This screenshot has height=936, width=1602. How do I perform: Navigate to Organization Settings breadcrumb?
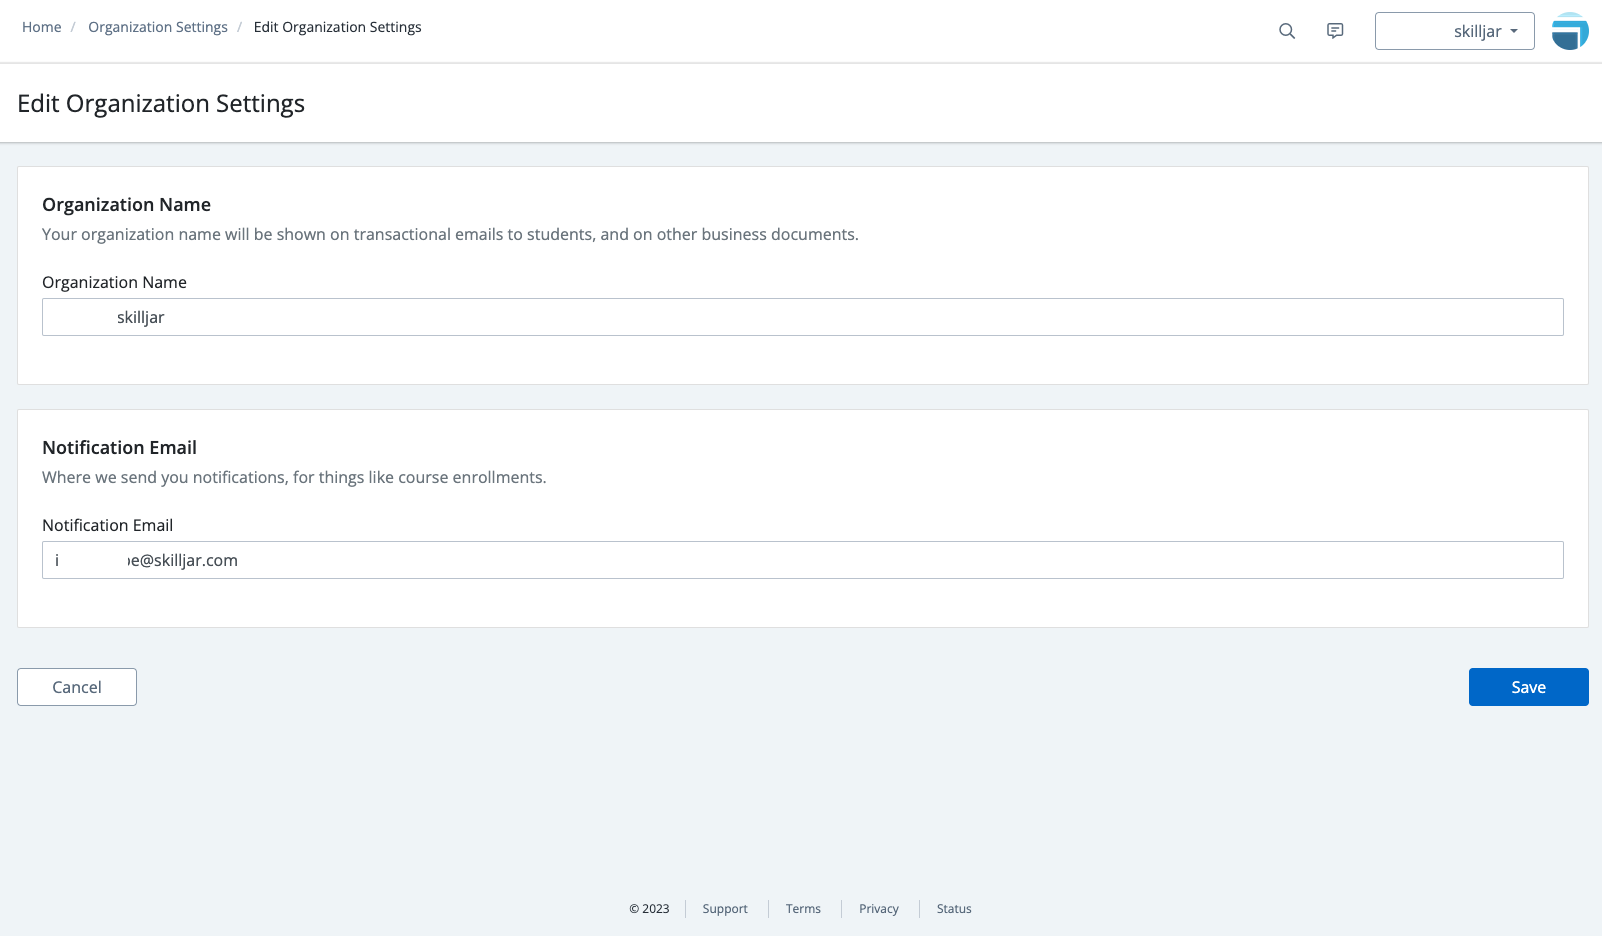coord(158,27)
